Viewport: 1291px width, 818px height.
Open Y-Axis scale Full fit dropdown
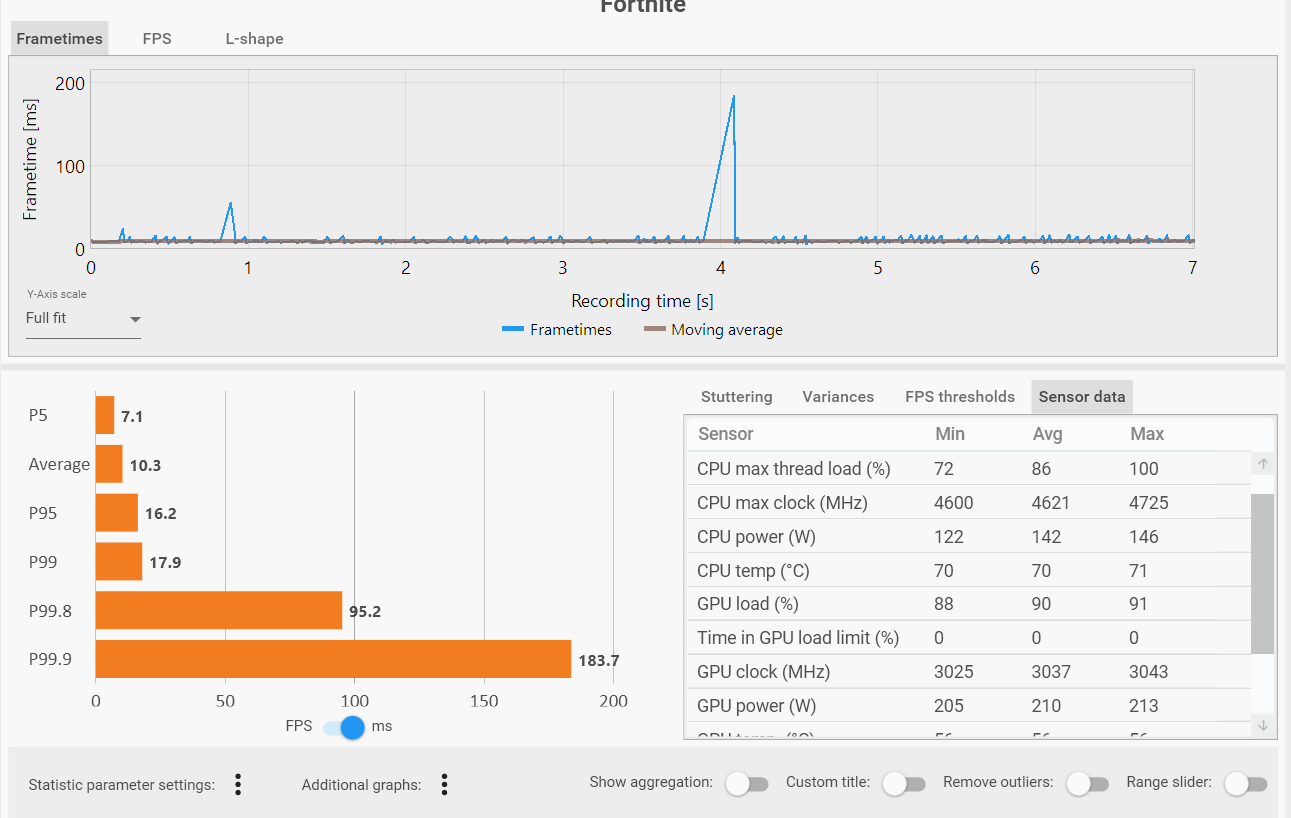(83, 318)
